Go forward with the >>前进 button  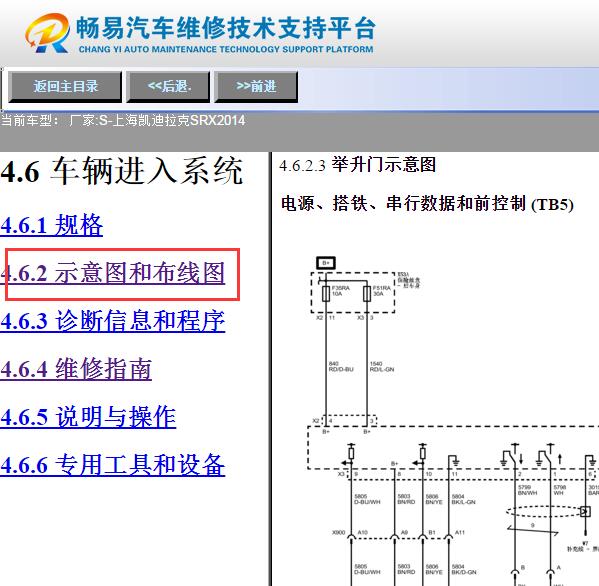click(x=256, y=87)
